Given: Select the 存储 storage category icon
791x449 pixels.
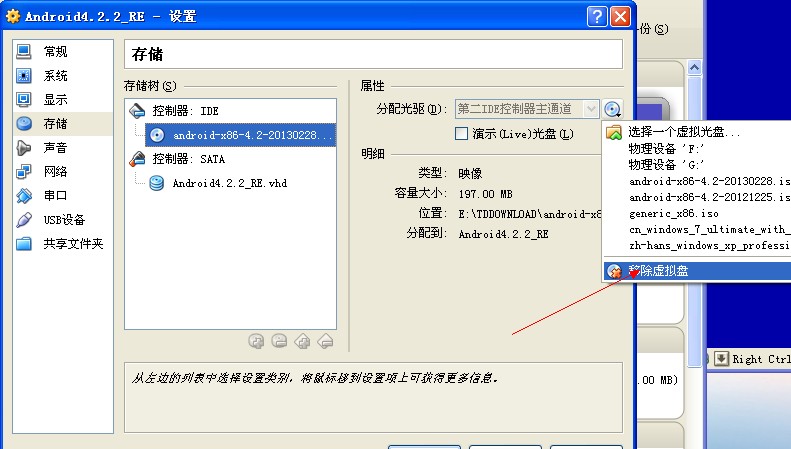Looking at the screenshot, I should pos(24,124).
